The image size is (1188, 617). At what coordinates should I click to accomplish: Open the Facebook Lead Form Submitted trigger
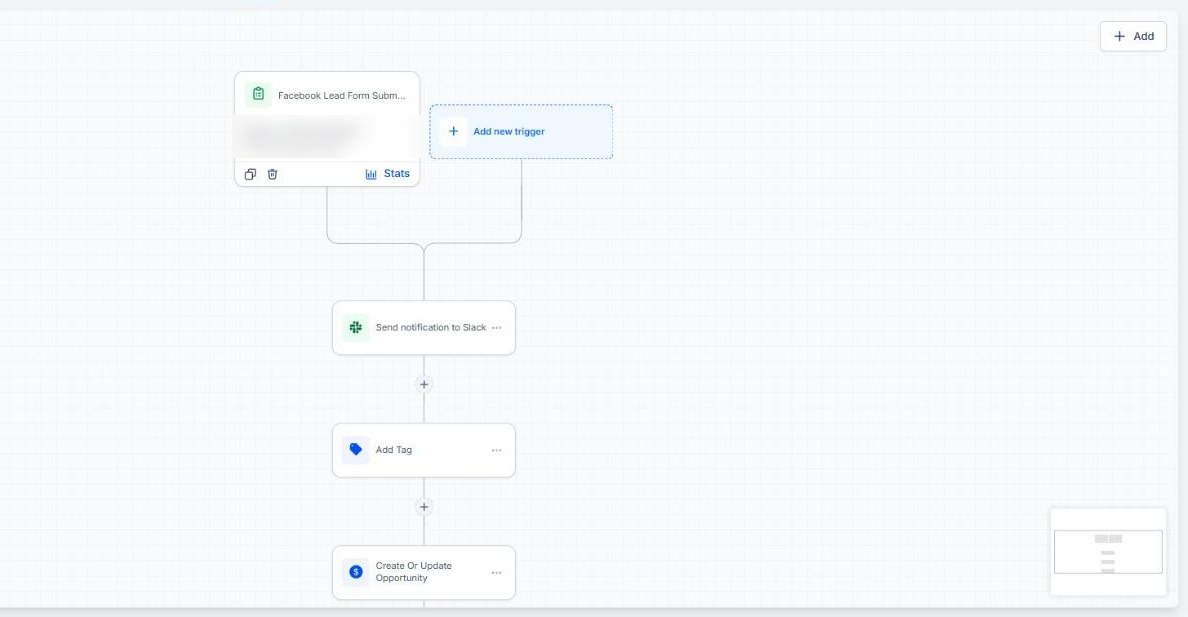tap(327, 129)
